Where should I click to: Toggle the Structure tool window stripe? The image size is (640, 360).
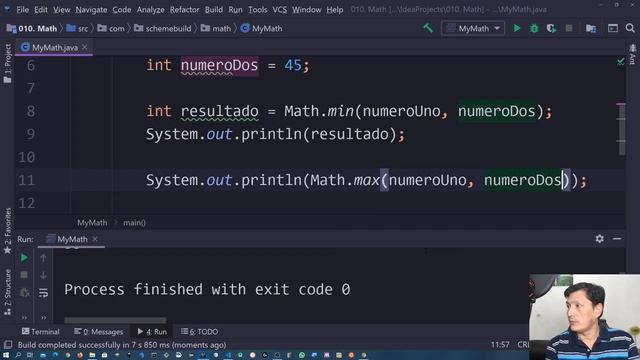(x=7, y=291)
